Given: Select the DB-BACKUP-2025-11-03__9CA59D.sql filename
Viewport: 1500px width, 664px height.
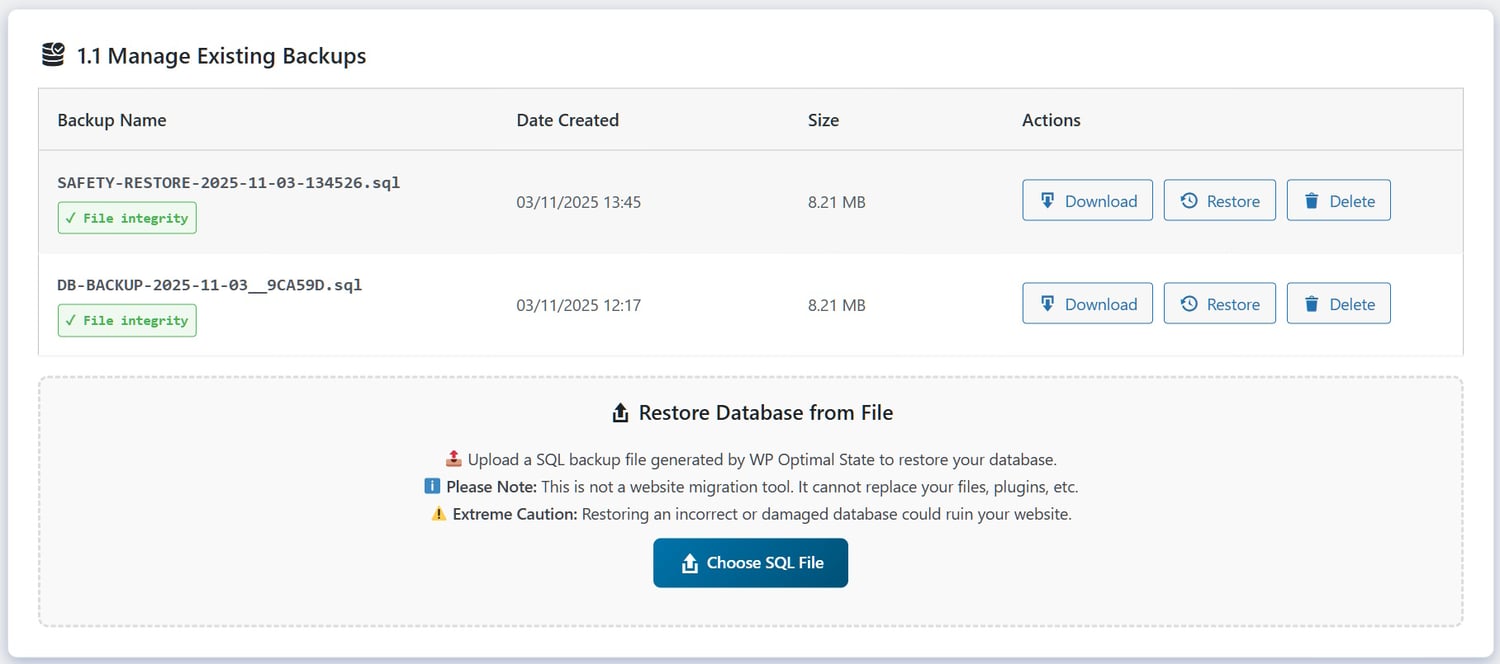Looking at the screenshot, I should (210, 285).
